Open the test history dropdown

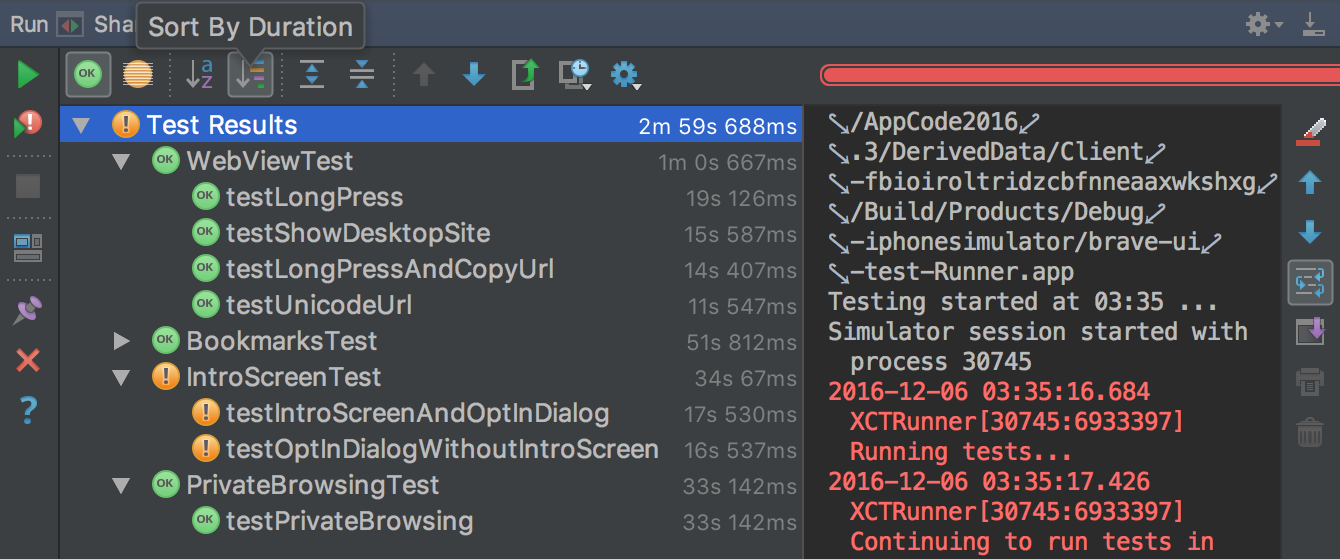[574, 74]
